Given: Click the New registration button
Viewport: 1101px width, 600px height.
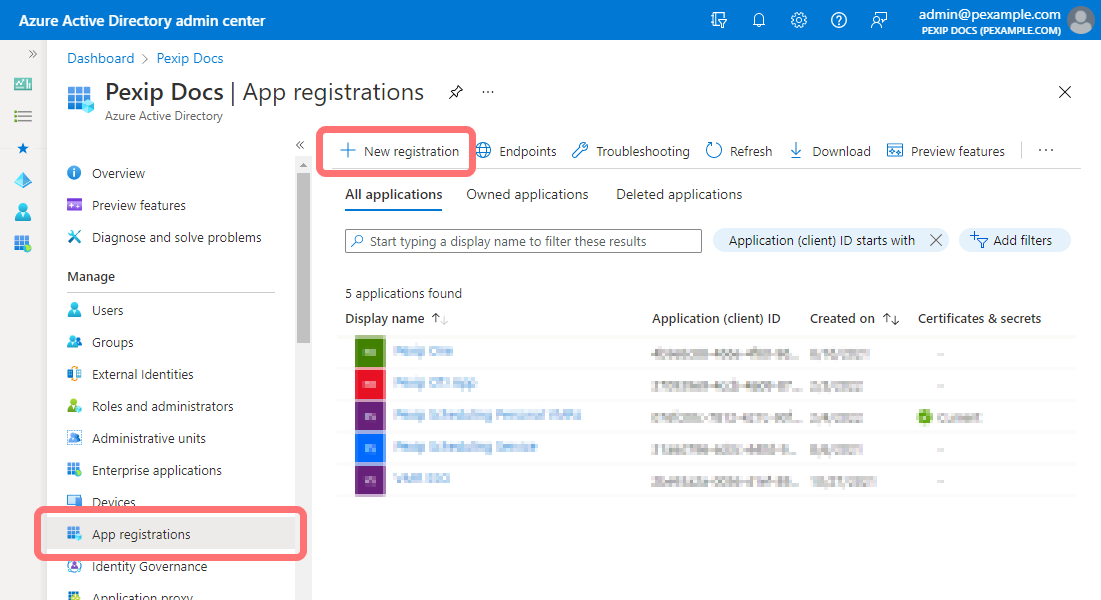Looking at the screenshot, I should [399, 151].
